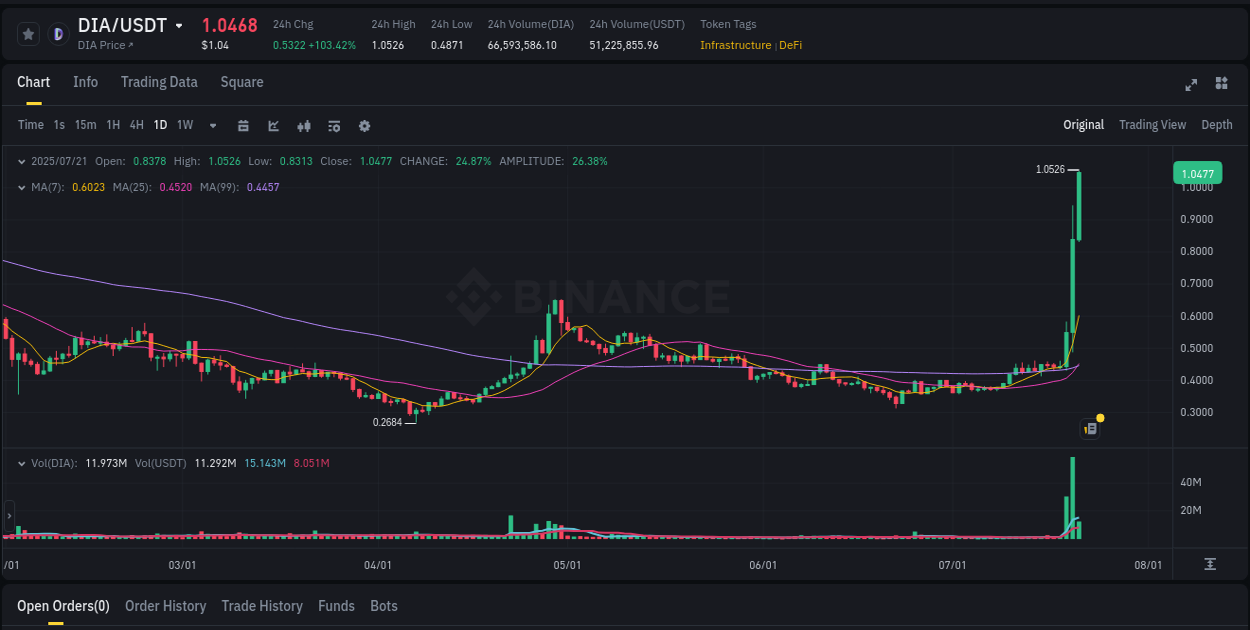This screenshot has width=1250, height=630.
Task: Open the Order History section
Action: click(x=165, y=606)
